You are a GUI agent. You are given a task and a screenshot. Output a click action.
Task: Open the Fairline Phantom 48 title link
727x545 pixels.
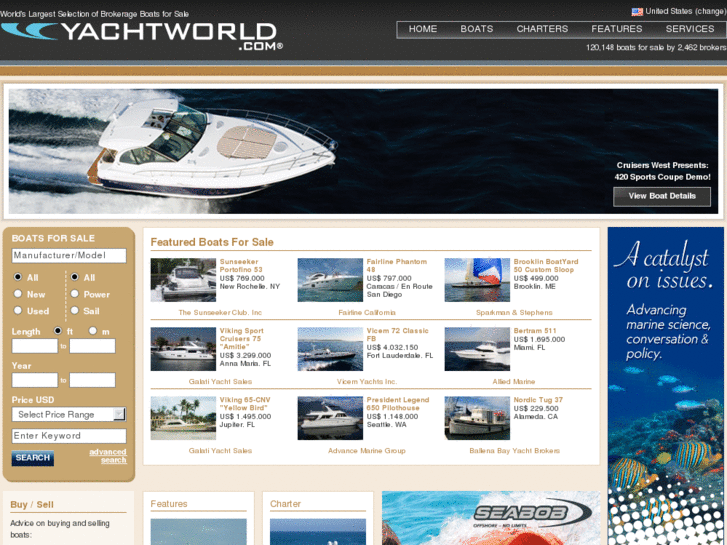coord(397,266)
